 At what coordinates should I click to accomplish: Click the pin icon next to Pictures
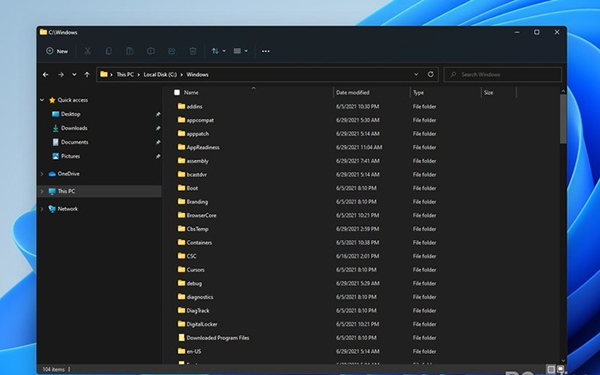pyautogui.click(x=158, y=157)
